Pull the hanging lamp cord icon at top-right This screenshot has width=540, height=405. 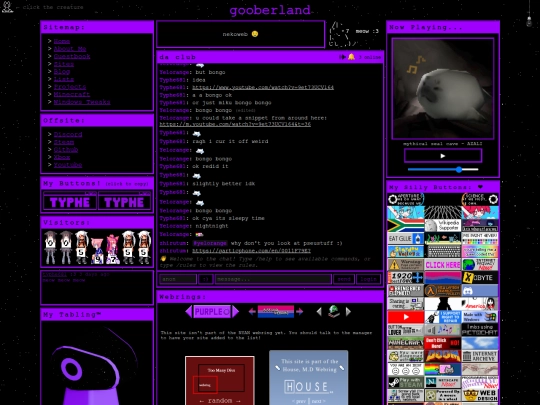click(x=529, y=14)
